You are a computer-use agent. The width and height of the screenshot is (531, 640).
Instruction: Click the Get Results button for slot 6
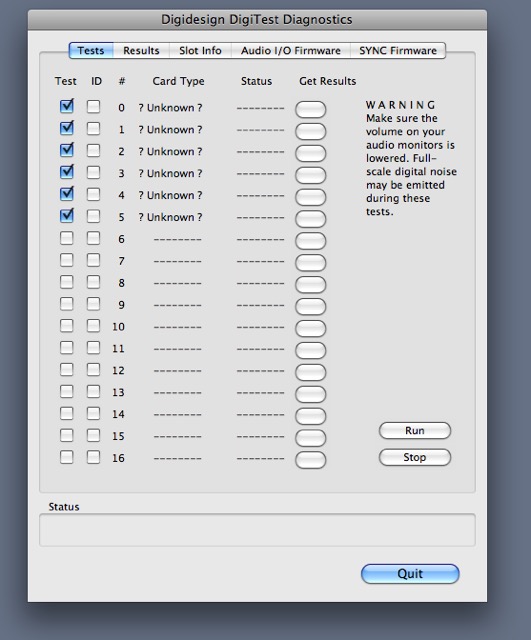311,241
